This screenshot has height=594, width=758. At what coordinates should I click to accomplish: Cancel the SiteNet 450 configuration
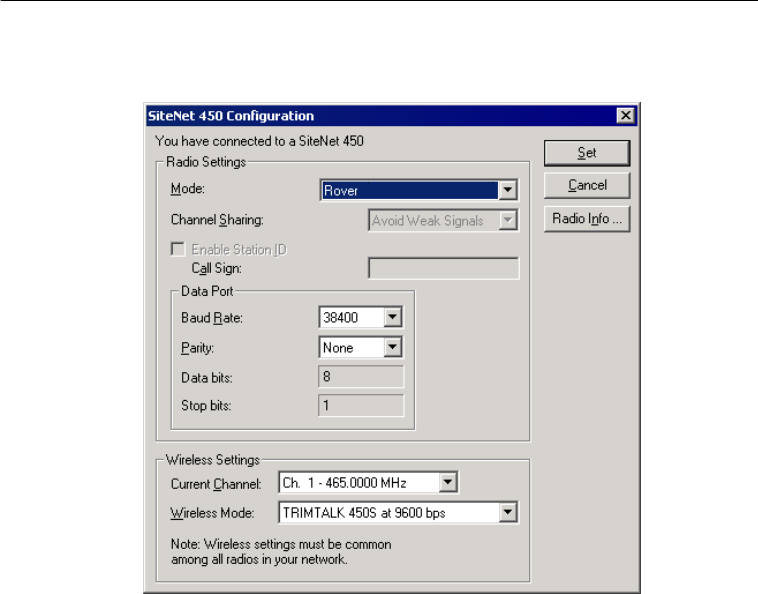click(x=587, y=186)
